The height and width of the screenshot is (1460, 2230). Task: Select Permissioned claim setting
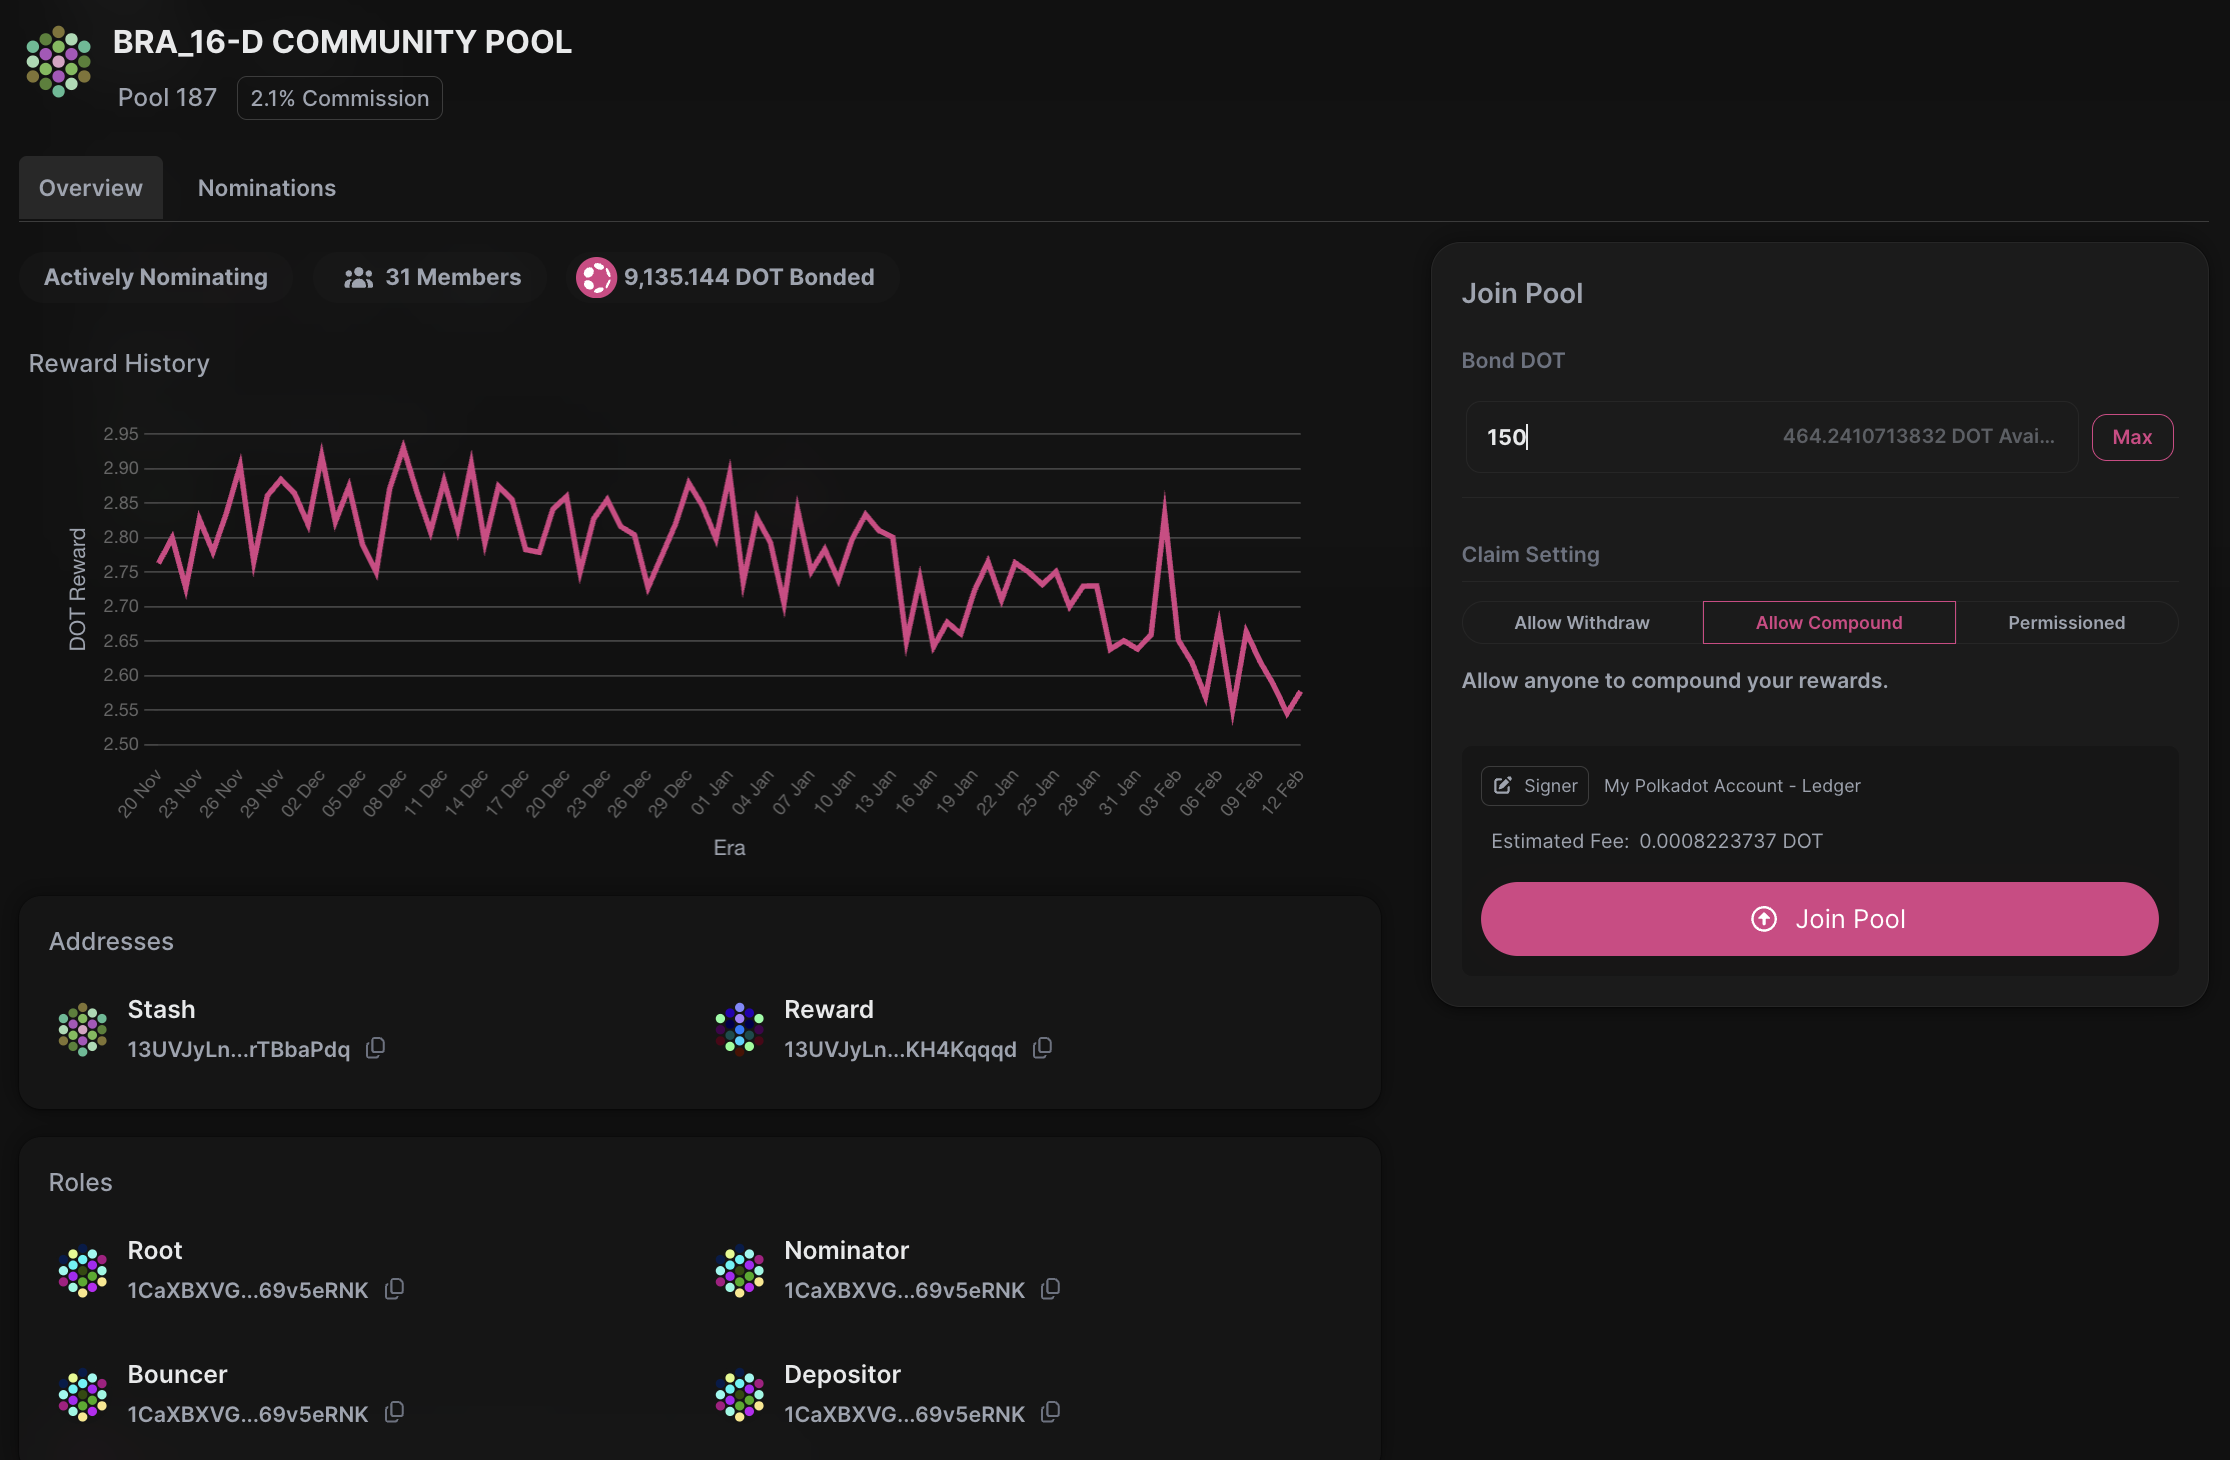2066,623
